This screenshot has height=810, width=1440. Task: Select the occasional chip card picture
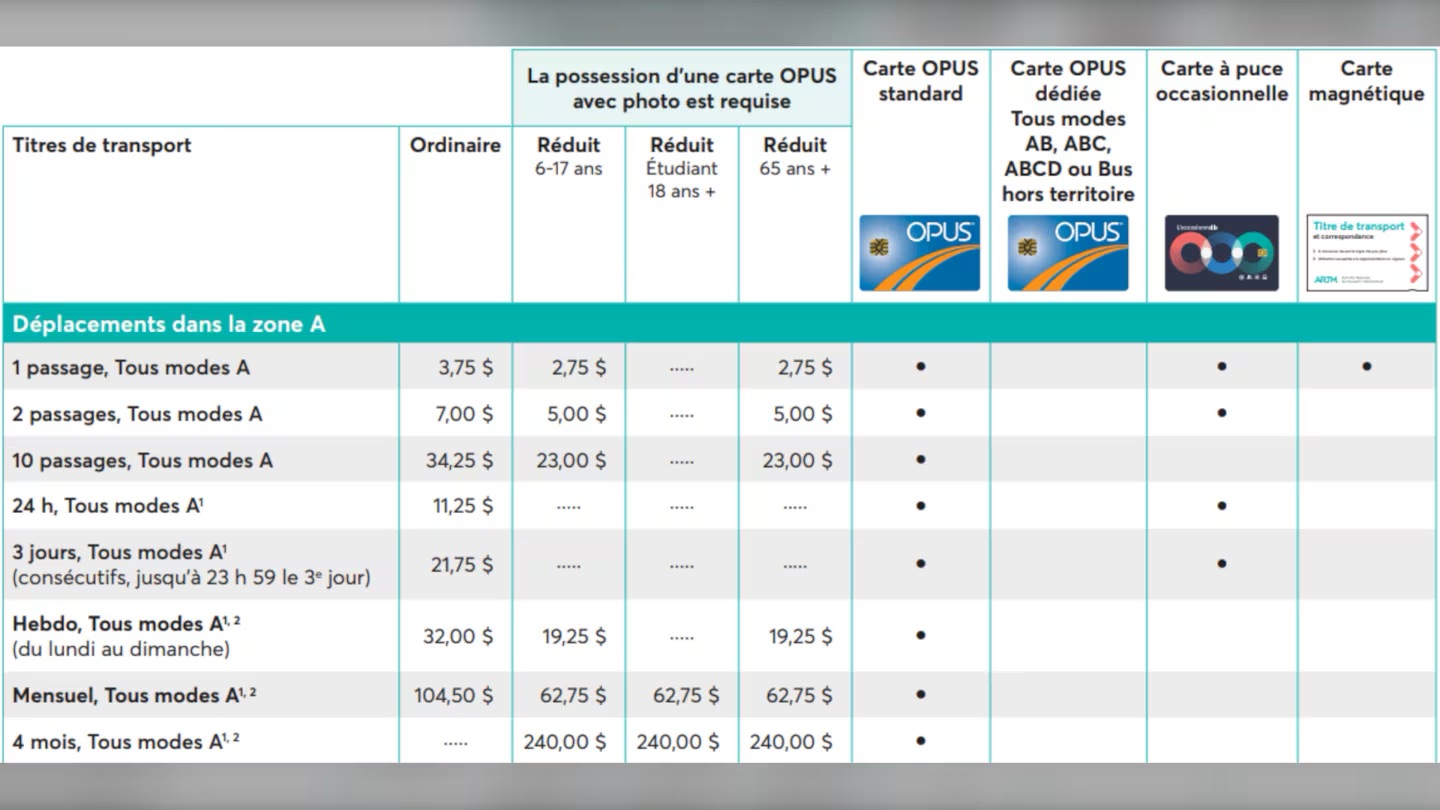1221,253
